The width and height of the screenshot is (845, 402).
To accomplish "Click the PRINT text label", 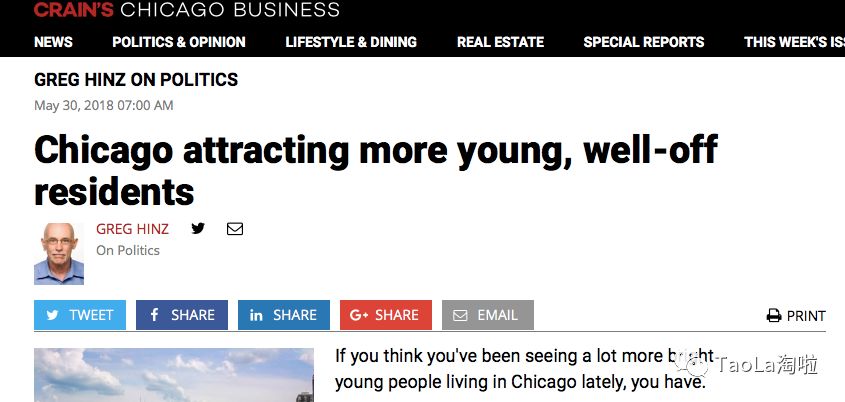I will 806,316.
